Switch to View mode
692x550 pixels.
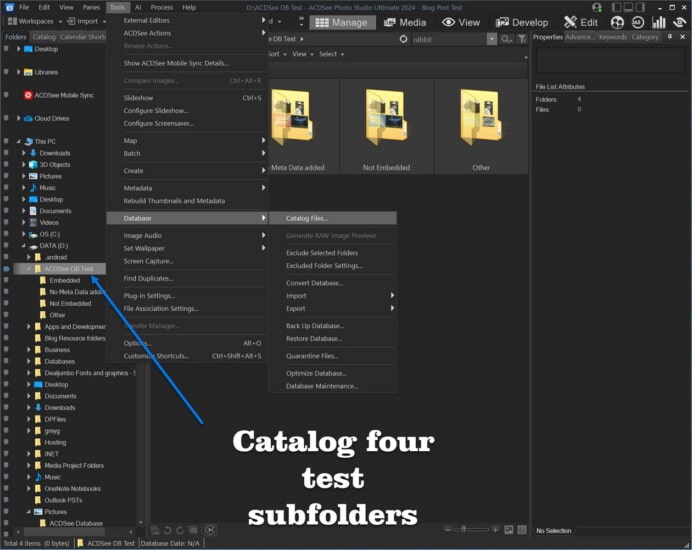(461, 22)
